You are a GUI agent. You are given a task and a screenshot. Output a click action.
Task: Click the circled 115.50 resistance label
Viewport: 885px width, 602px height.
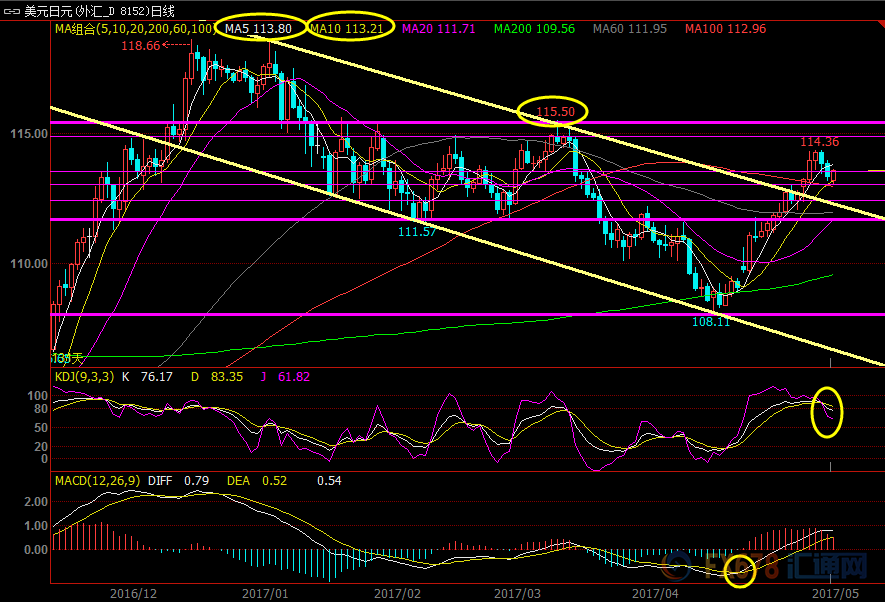[553, 112]
